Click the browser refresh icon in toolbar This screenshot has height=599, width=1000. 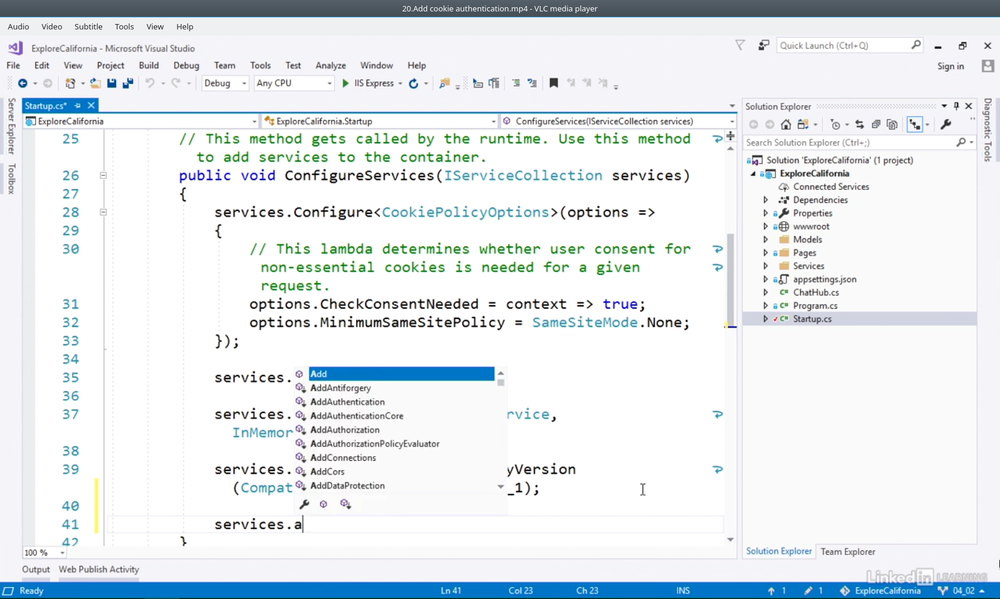pos(413,84)
